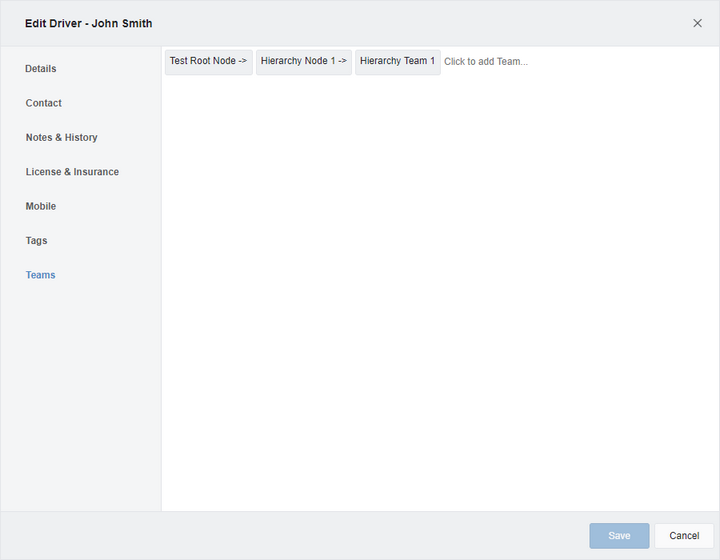This screenshot has width=720, height=560.
Task: Select License & Insurance in sidebar
Action: pyautogui.click(x=72, y=172)
